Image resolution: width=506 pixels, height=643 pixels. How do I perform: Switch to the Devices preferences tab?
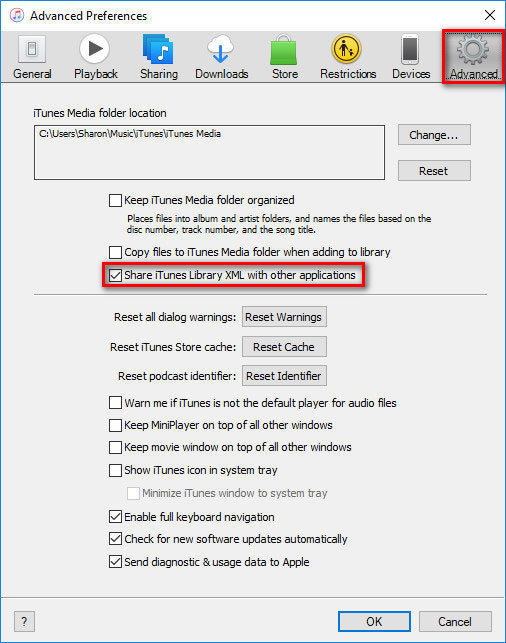[410, 57]
